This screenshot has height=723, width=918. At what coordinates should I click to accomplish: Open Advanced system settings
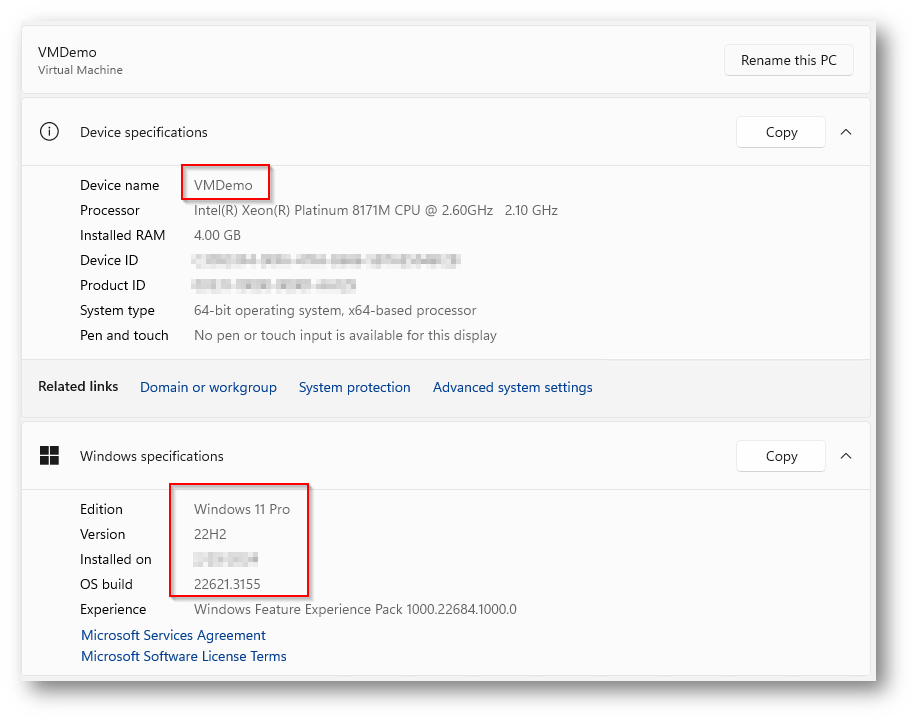pos(512,387)
